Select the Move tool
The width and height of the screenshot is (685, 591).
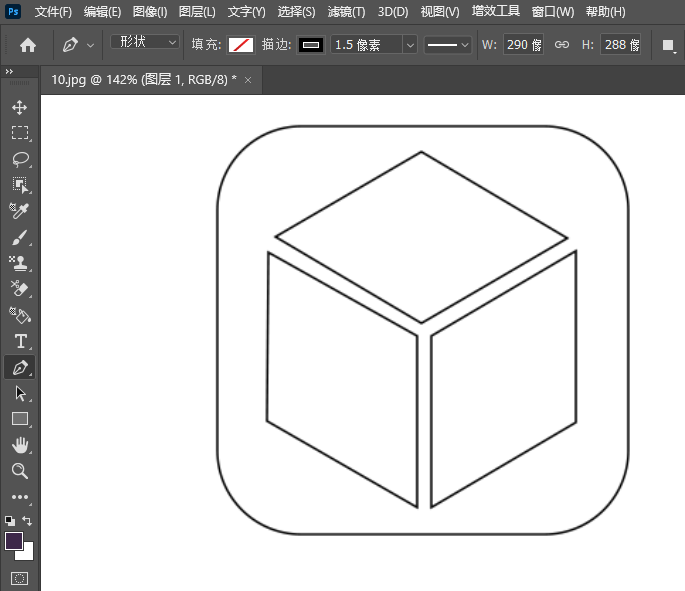20,107
